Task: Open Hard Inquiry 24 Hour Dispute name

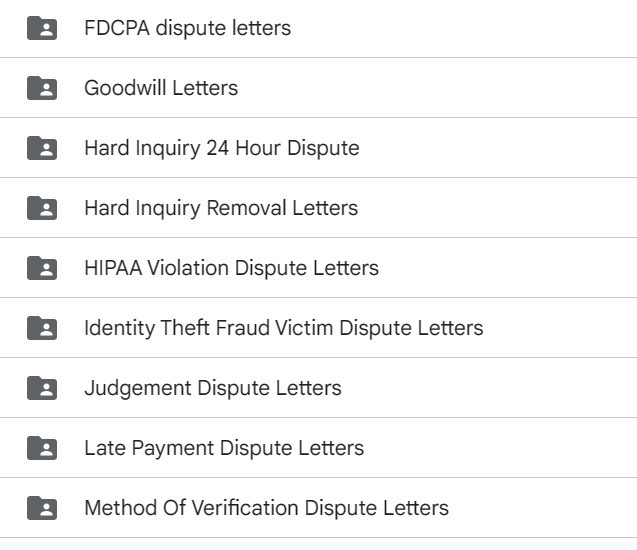Action: coord(222,148)
